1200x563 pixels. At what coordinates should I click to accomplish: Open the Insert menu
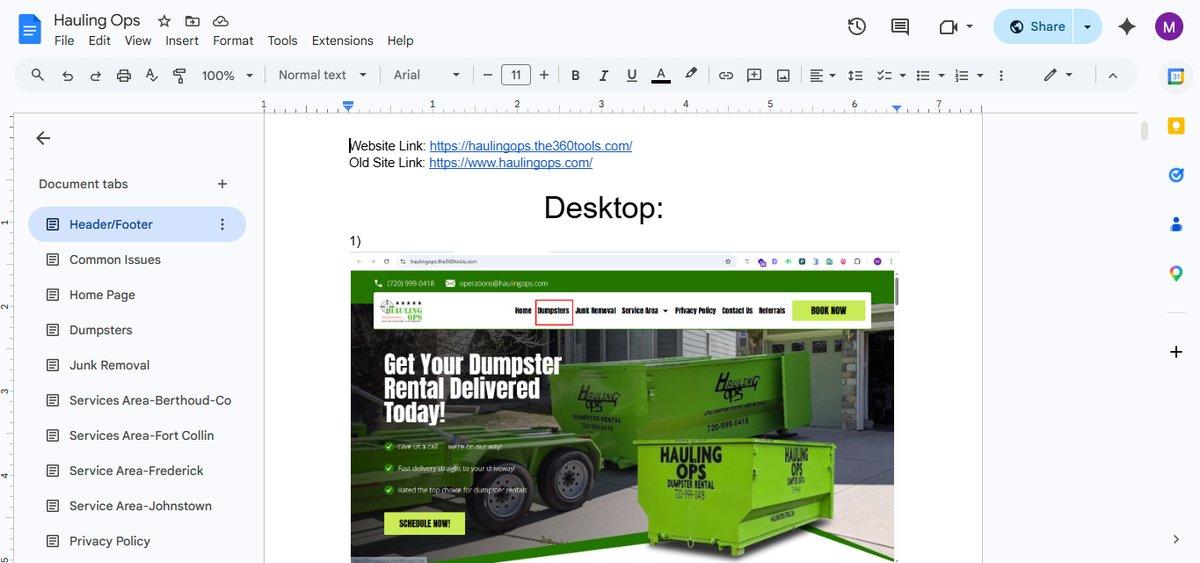182,41
